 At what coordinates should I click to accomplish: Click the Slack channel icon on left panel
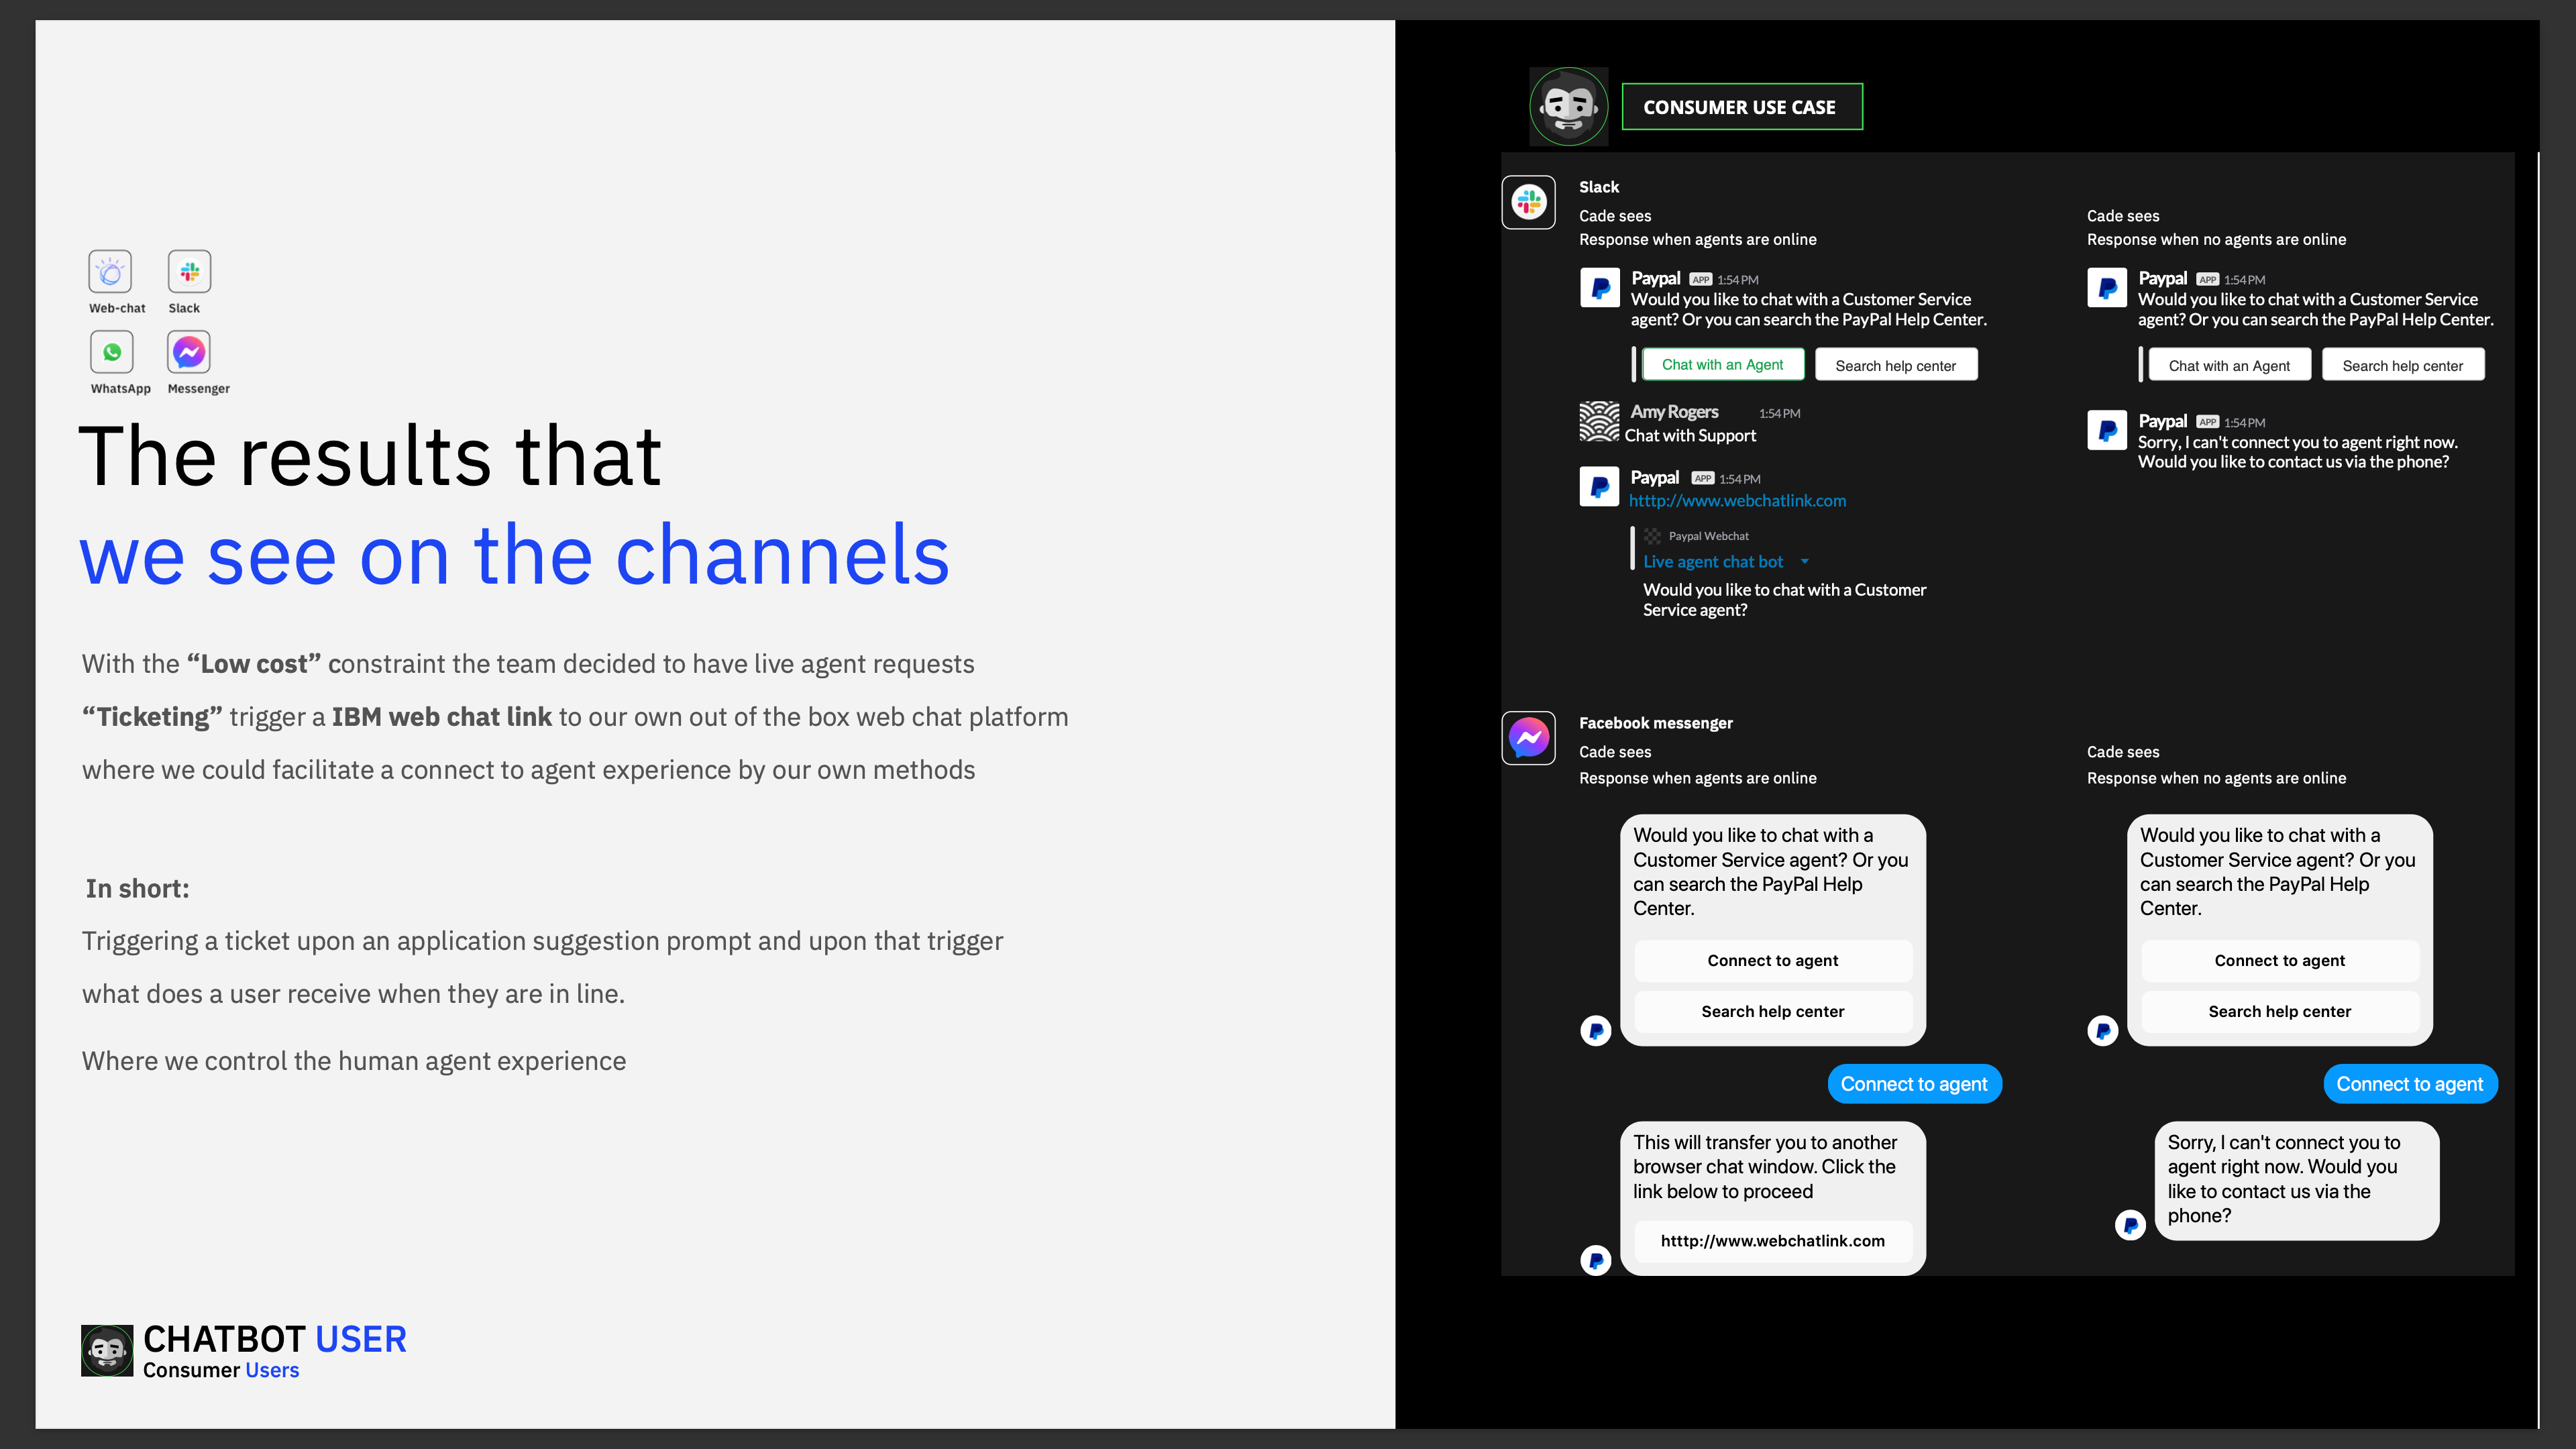[189, 271]
